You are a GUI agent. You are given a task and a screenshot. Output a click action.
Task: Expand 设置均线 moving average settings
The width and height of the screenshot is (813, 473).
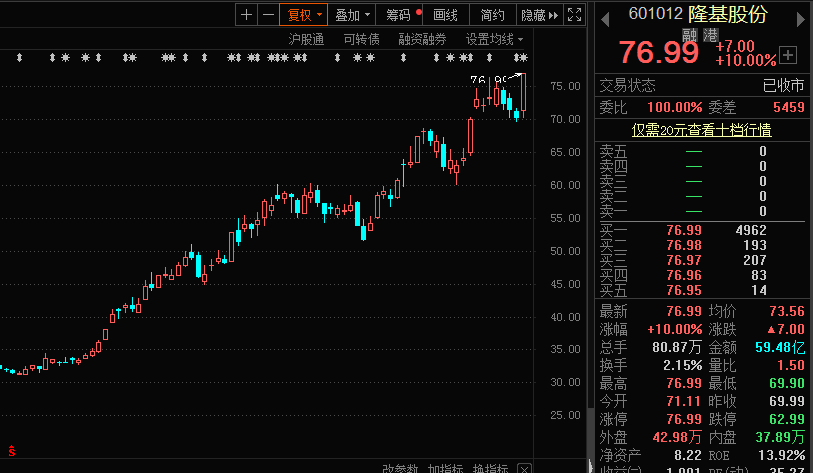pos(494,39)
